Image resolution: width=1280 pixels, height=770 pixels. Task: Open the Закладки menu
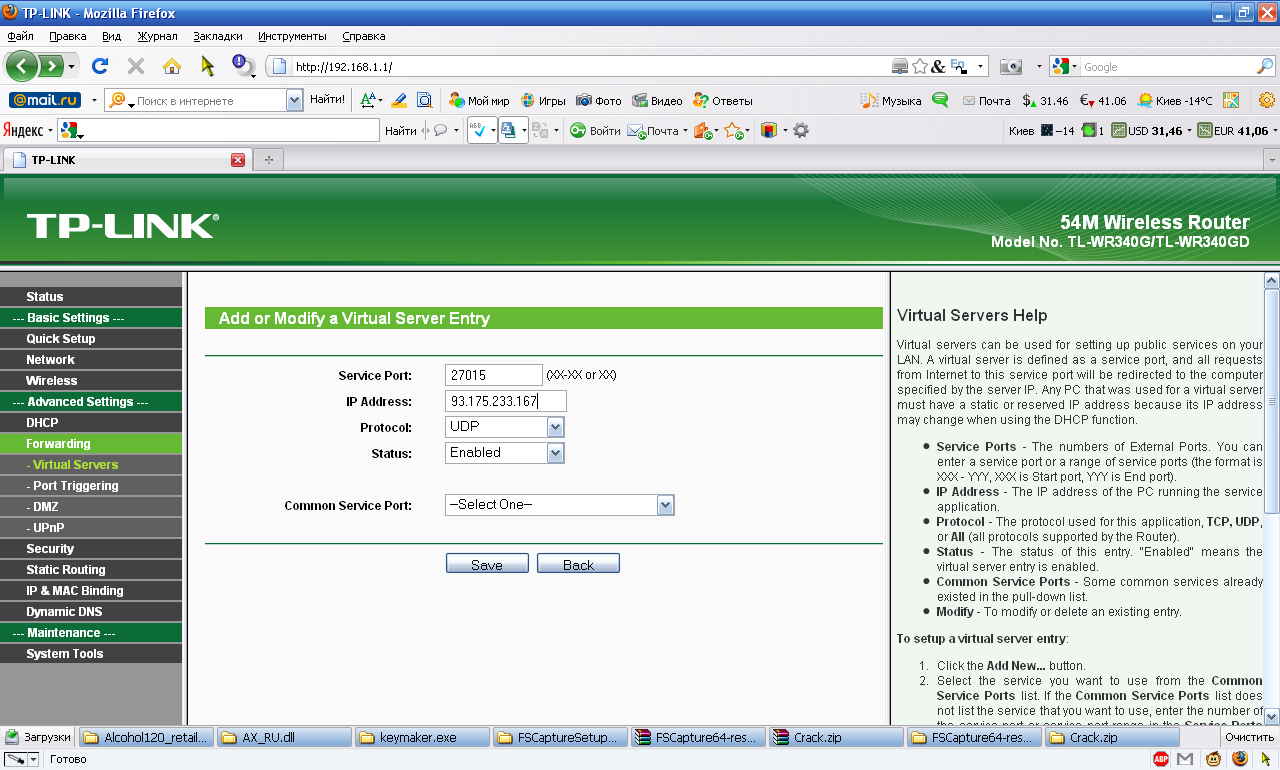(218, 36)
